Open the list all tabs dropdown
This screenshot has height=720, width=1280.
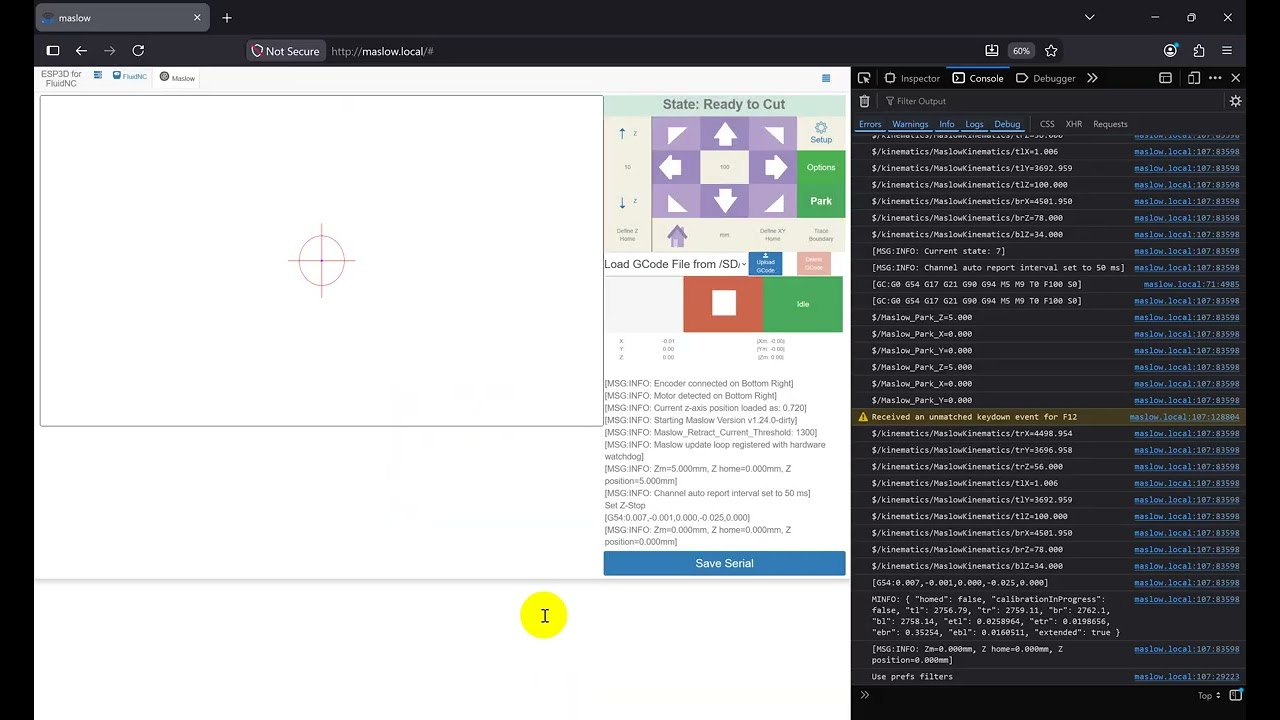[1090, 17]
